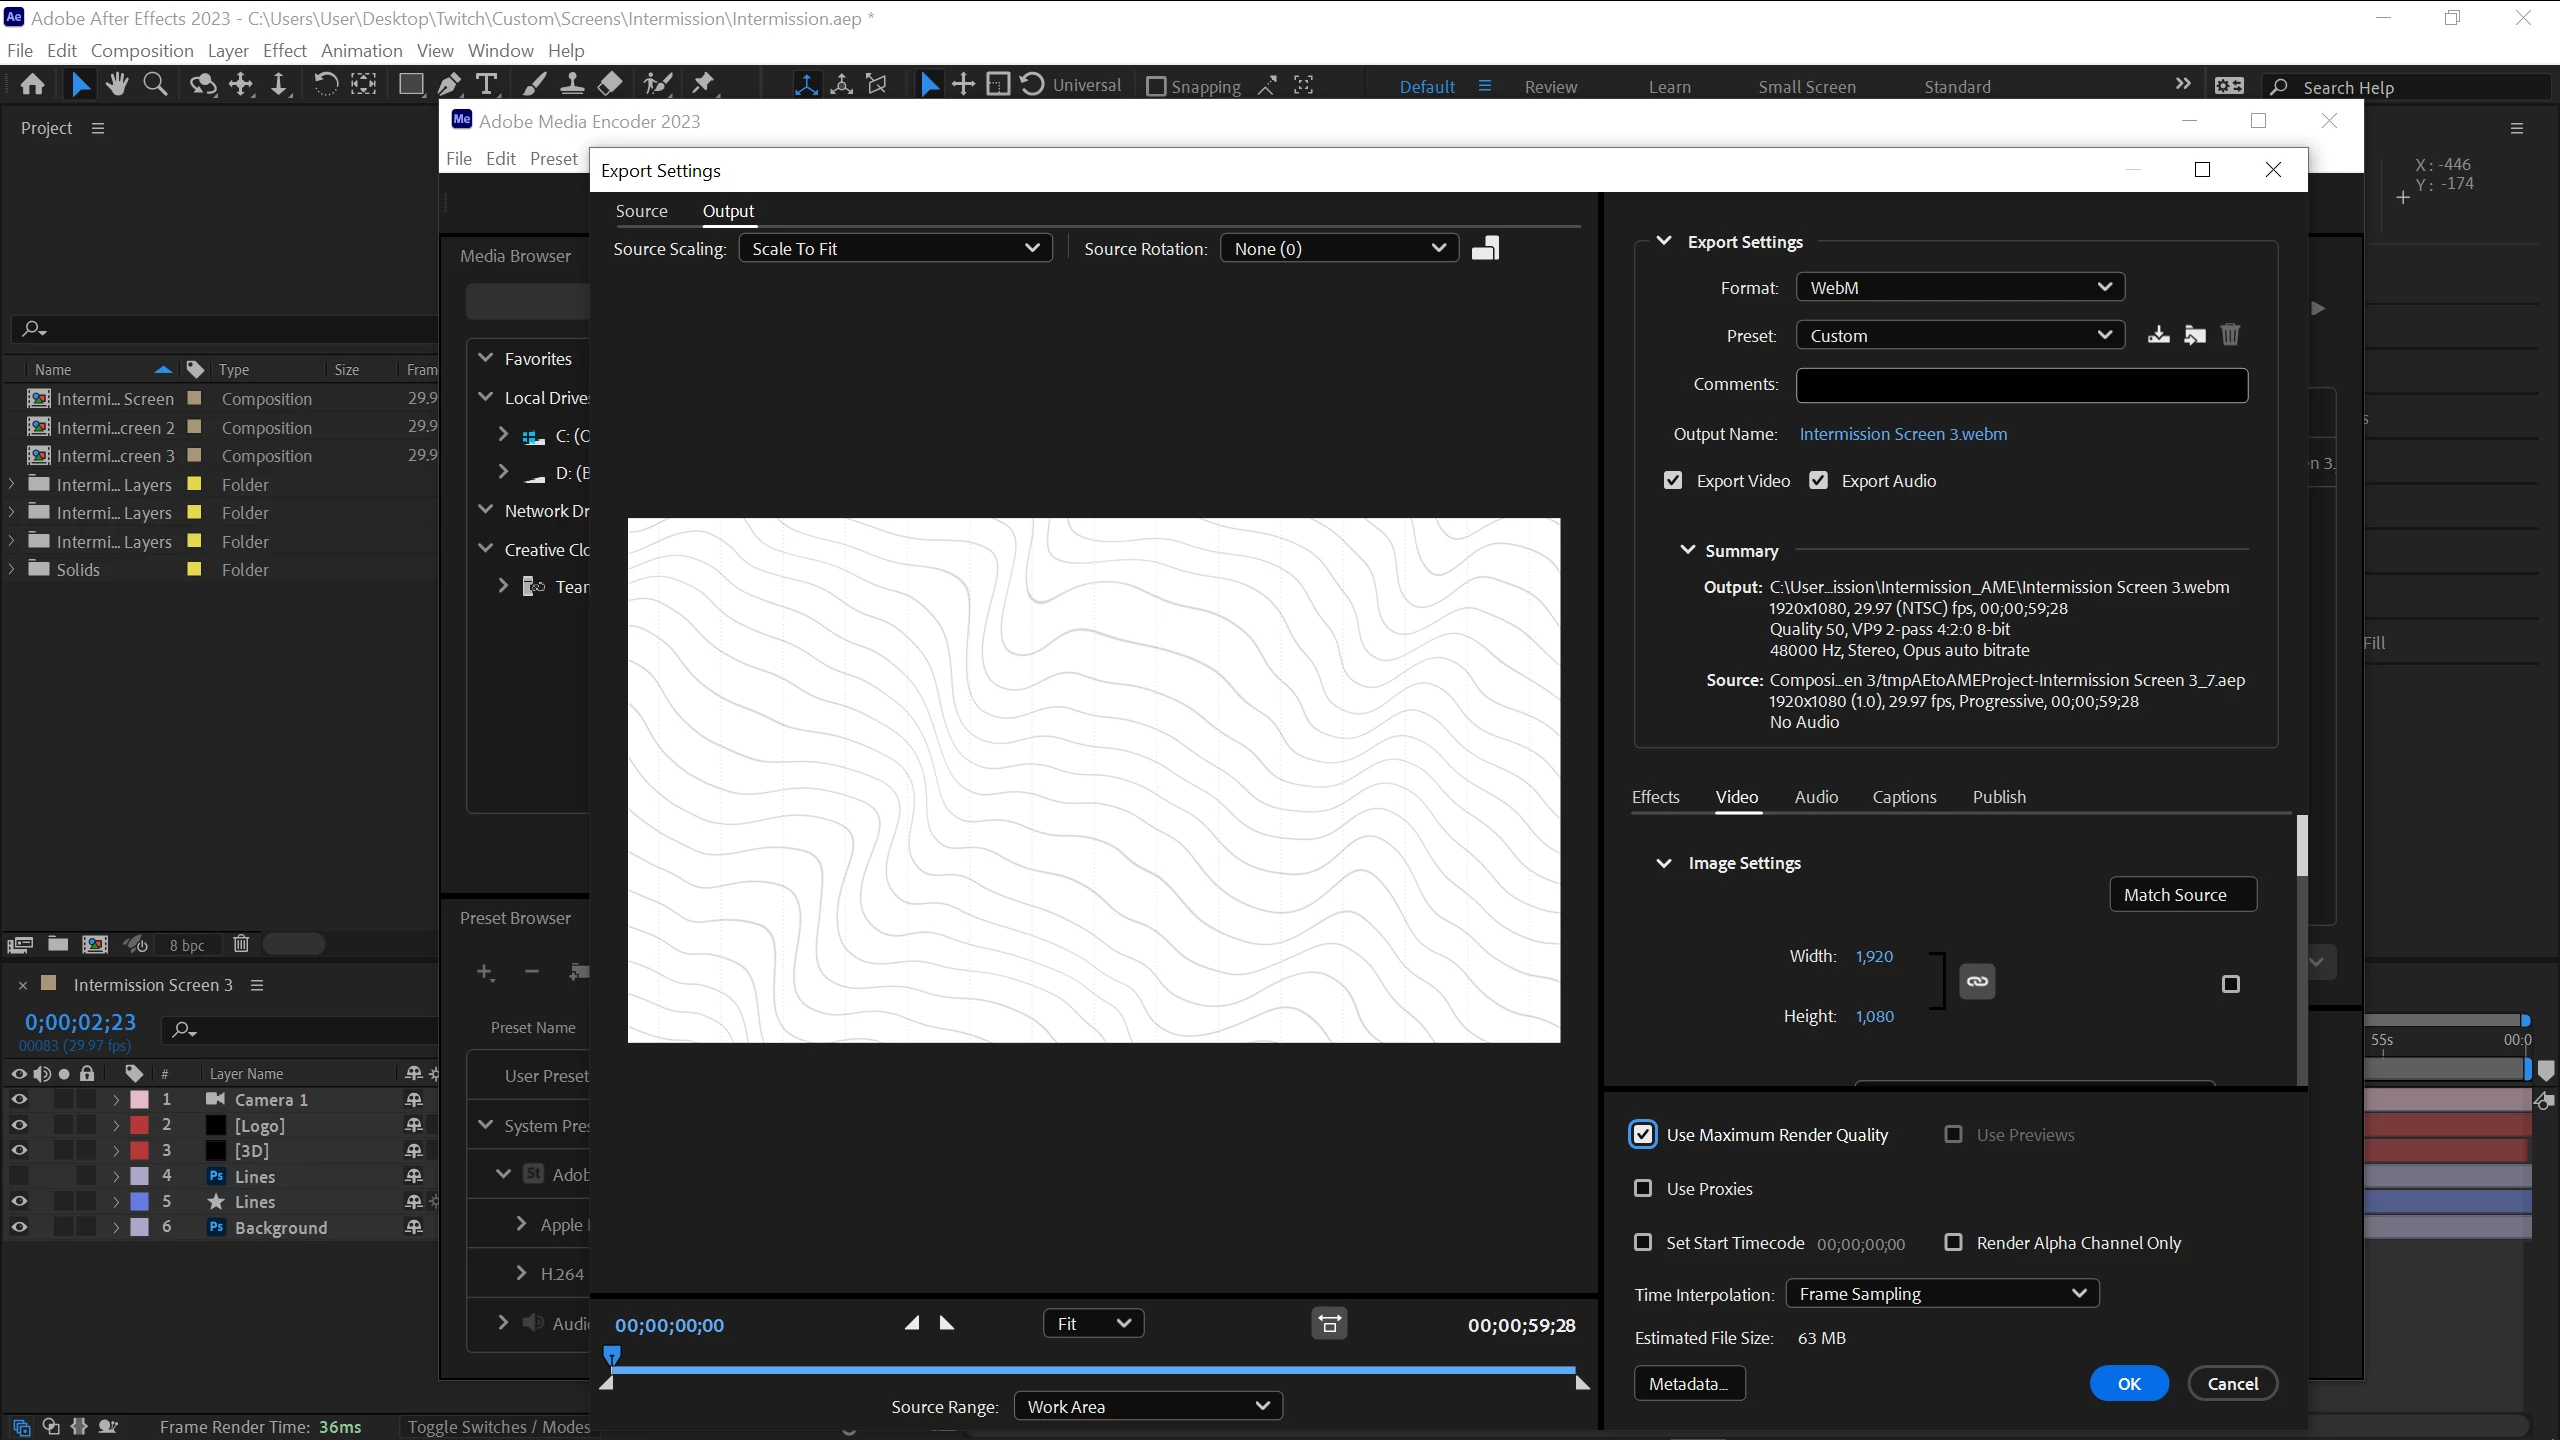
Task: Enable the Use Proxies checkbox
Action: point(1643,1188)
